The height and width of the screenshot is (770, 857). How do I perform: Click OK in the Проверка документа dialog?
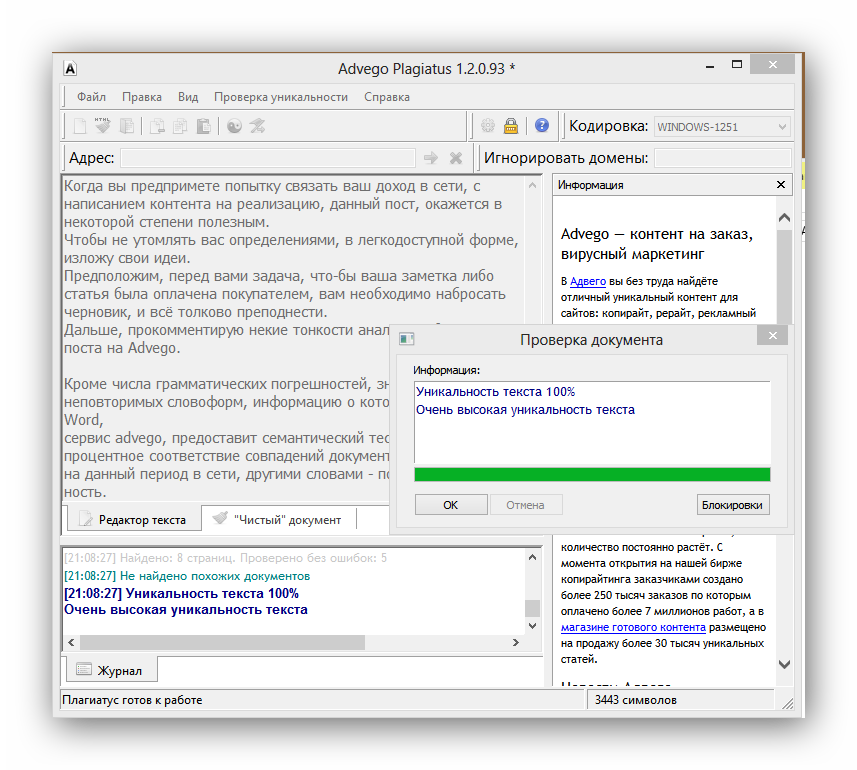[451, 505]
